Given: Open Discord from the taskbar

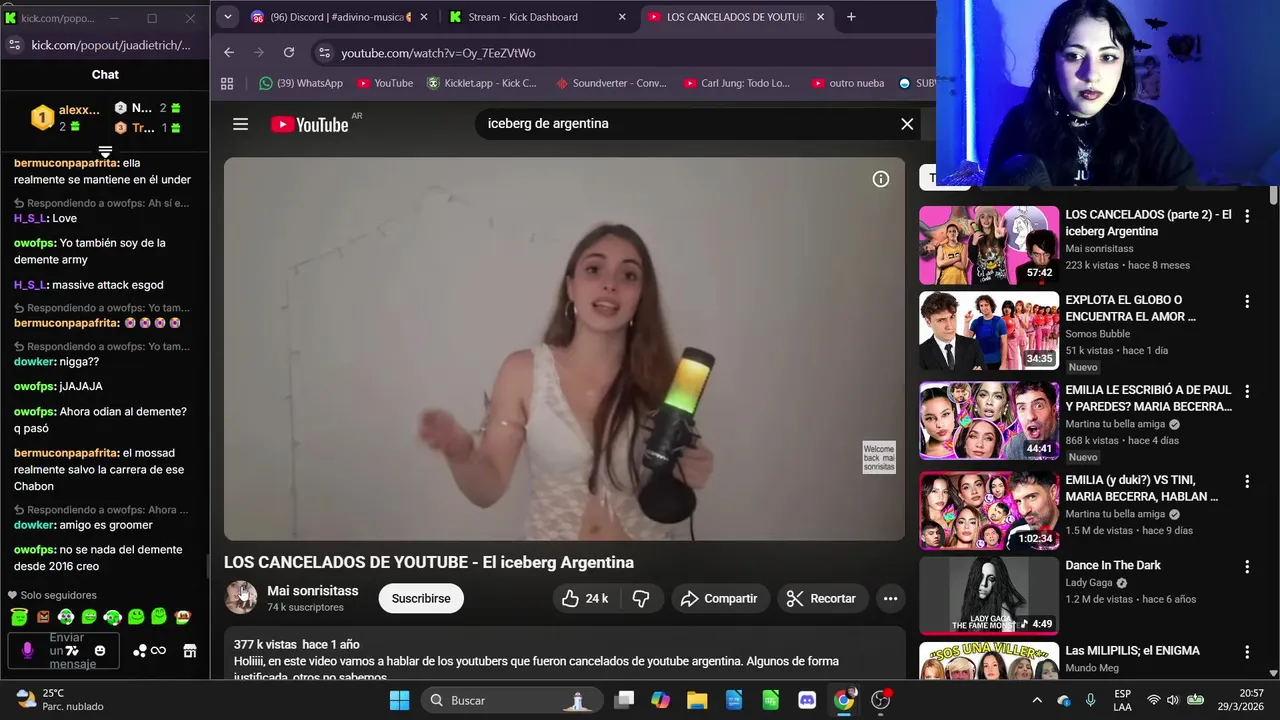Looking at the screenshot, I should point(807,700).
